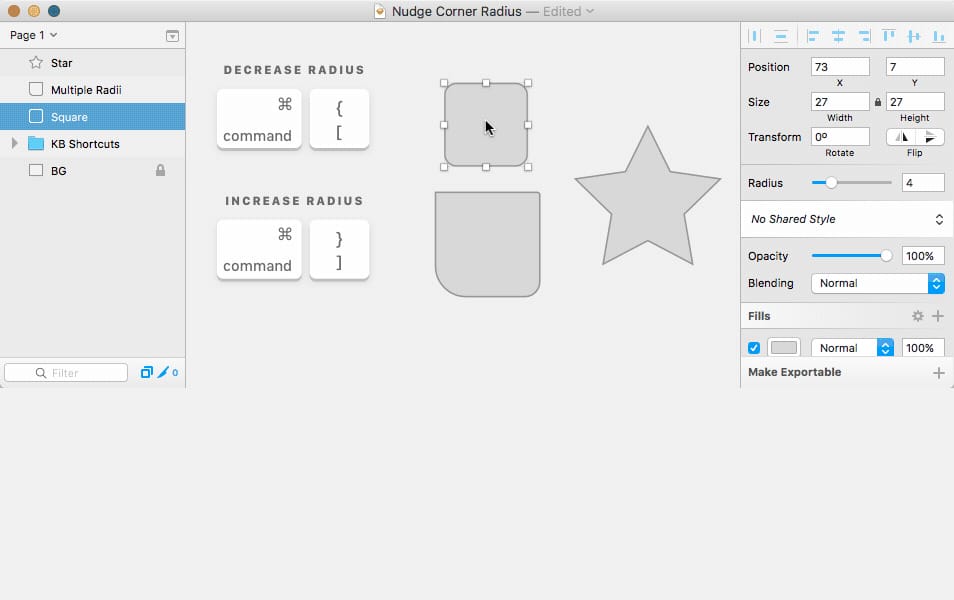Open the No Shared Style dropdown
This screenshot has height=600, width=954.
point(845,218)
